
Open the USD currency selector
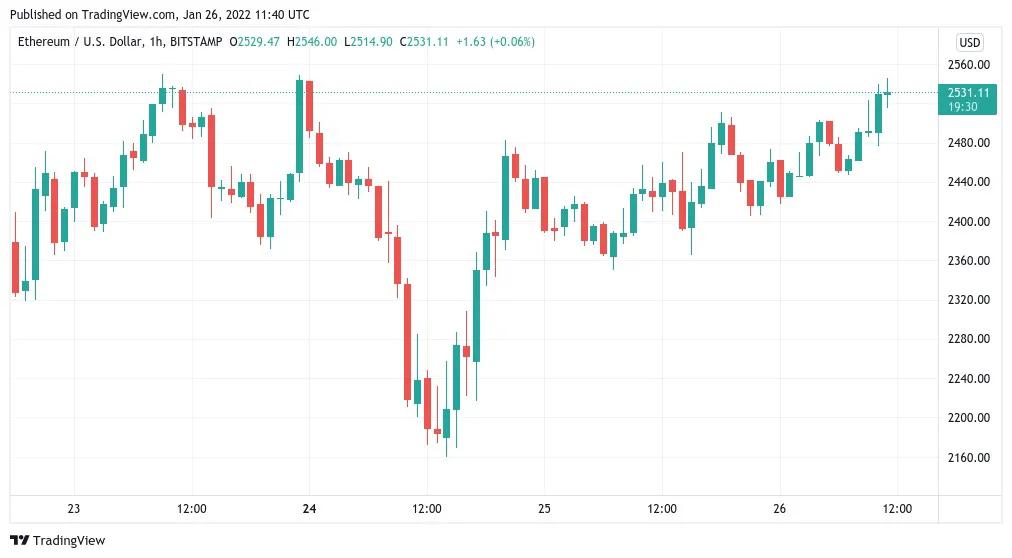coord(969,42)
